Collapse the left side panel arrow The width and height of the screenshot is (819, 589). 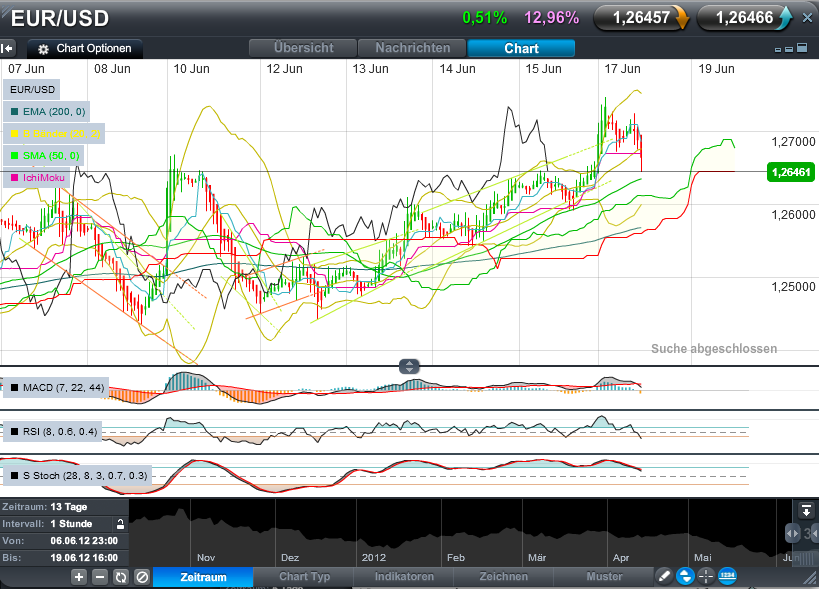click(8, 48)
